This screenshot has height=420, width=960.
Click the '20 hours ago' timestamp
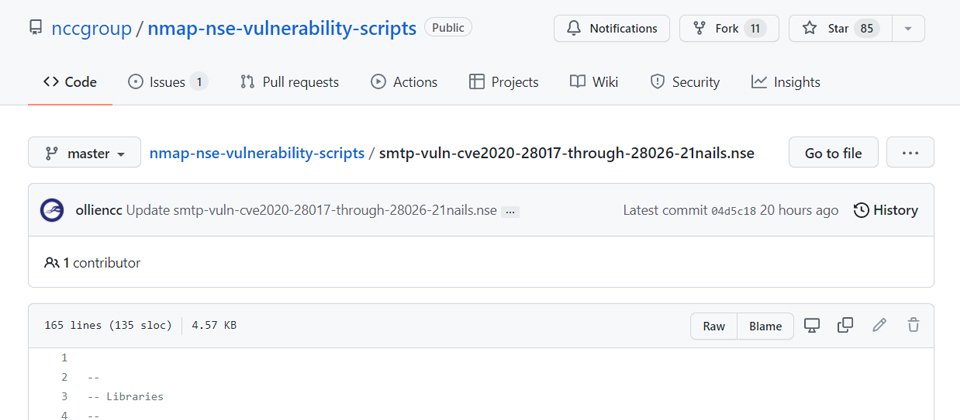799,211
